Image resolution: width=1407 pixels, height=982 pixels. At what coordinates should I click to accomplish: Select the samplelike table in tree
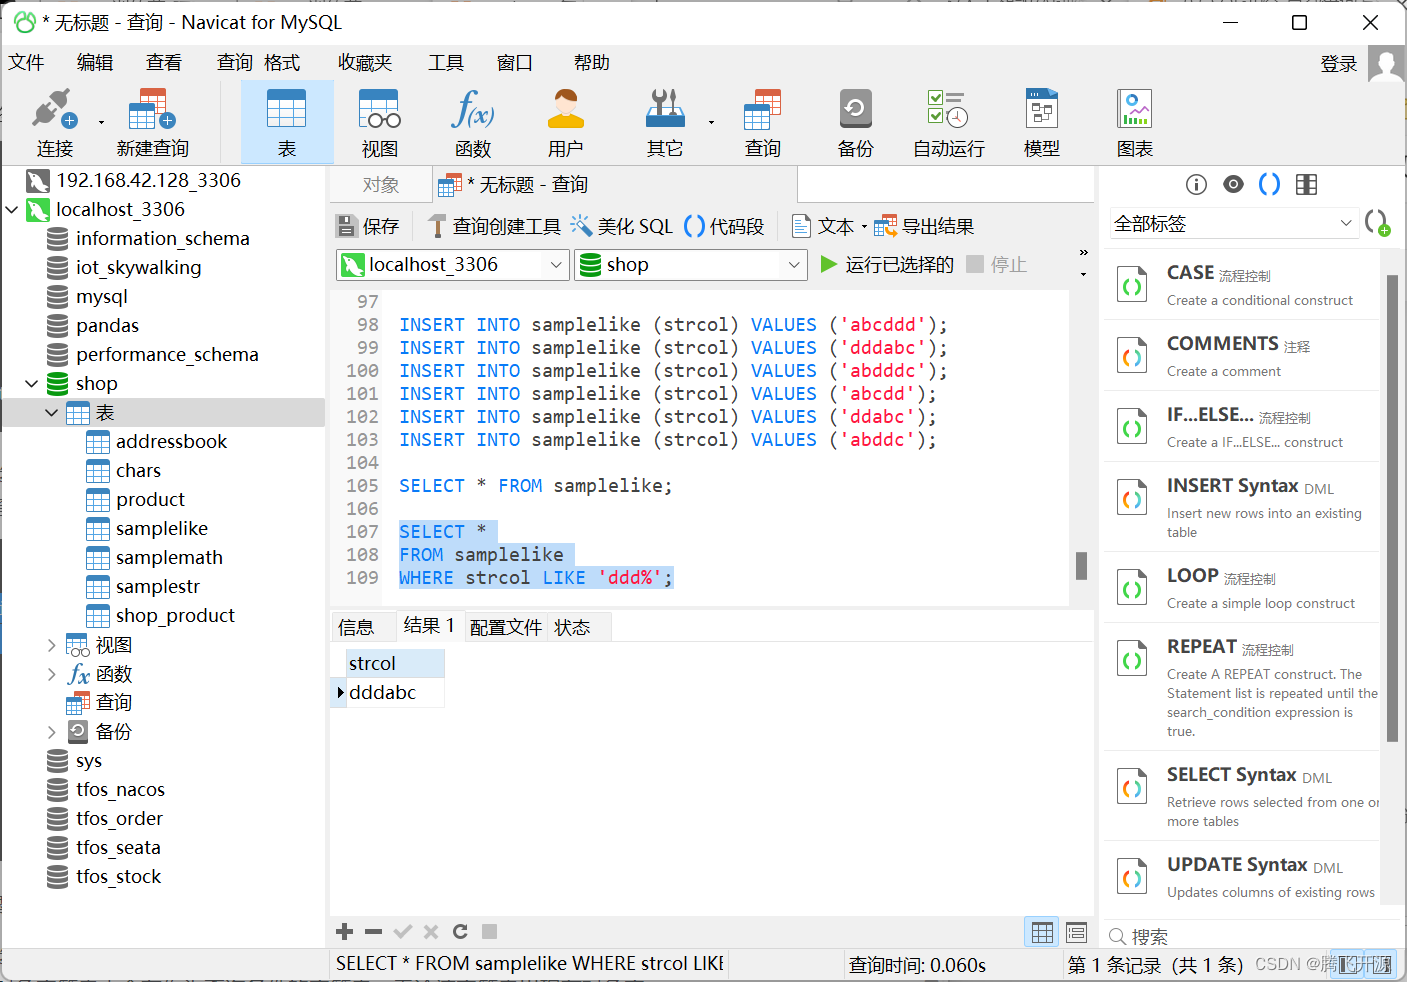(162, 529)
